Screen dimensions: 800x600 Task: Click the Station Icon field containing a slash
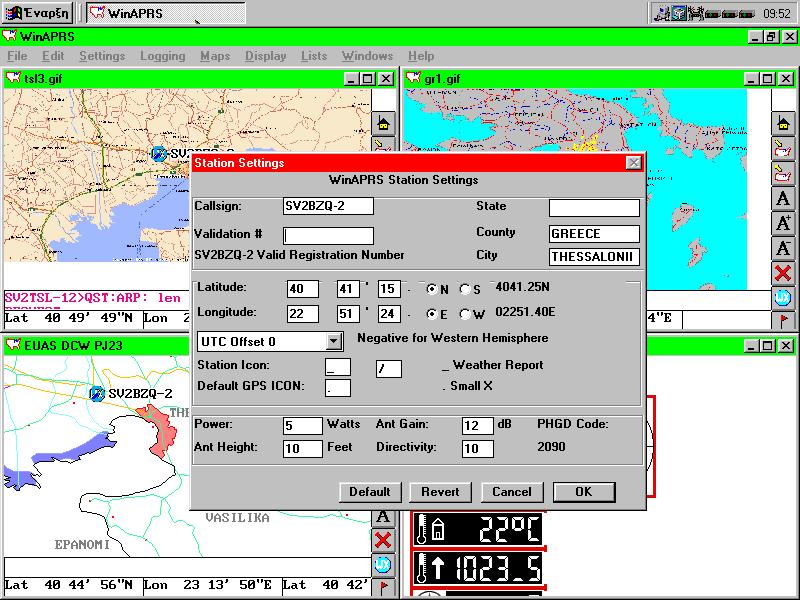tap(389, 368)
